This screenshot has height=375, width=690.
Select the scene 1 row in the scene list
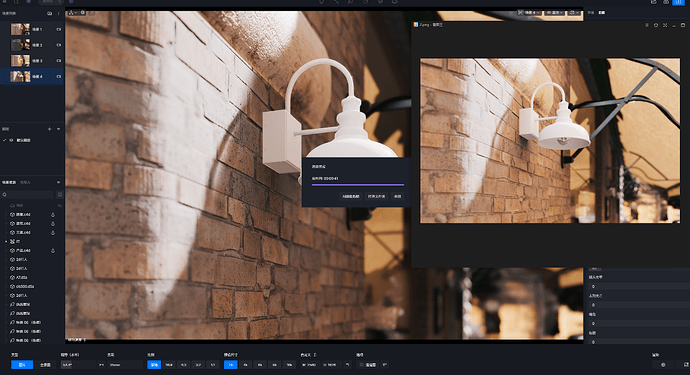tap(32, 29)
